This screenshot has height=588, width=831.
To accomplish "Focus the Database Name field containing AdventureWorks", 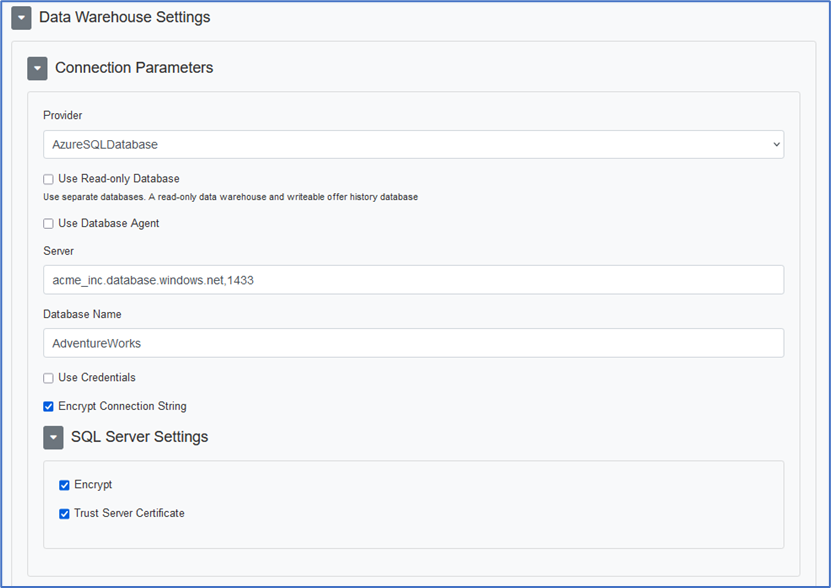I will pos(413,343).
